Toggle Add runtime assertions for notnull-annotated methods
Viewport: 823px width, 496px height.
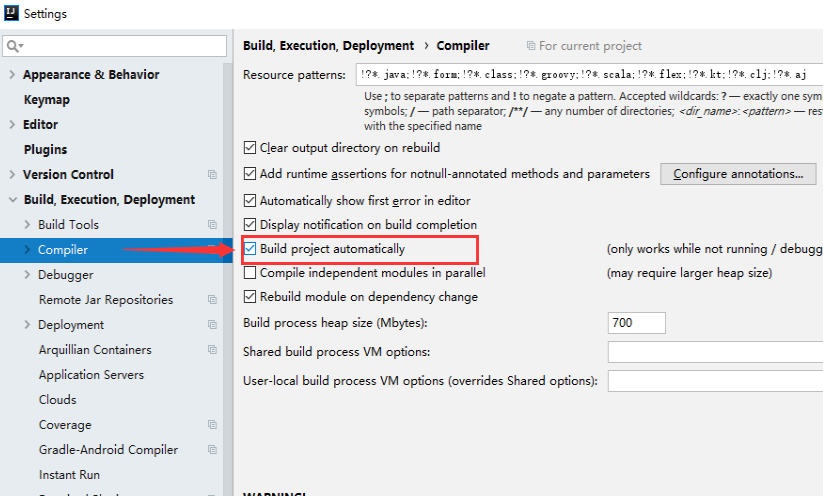click(250, 174)
